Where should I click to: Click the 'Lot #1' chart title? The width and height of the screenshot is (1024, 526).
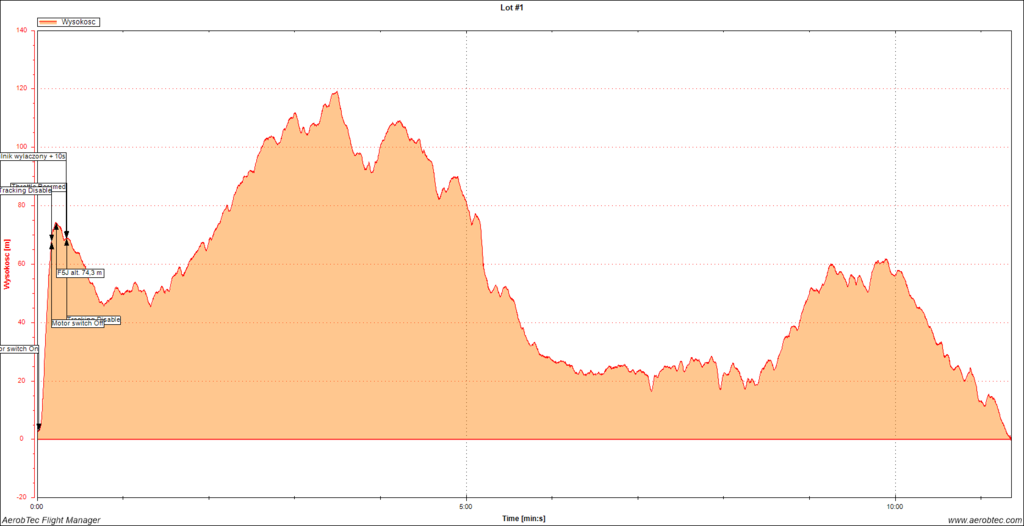(511, 6)
